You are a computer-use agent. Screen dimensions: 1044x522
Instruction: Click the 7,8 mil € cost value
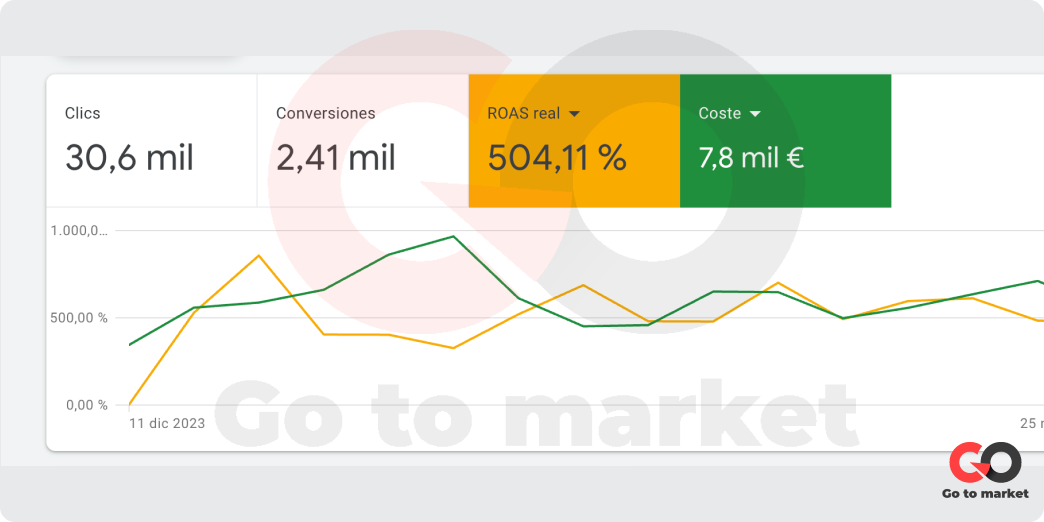pyautogui.click(x=751, y=158)
